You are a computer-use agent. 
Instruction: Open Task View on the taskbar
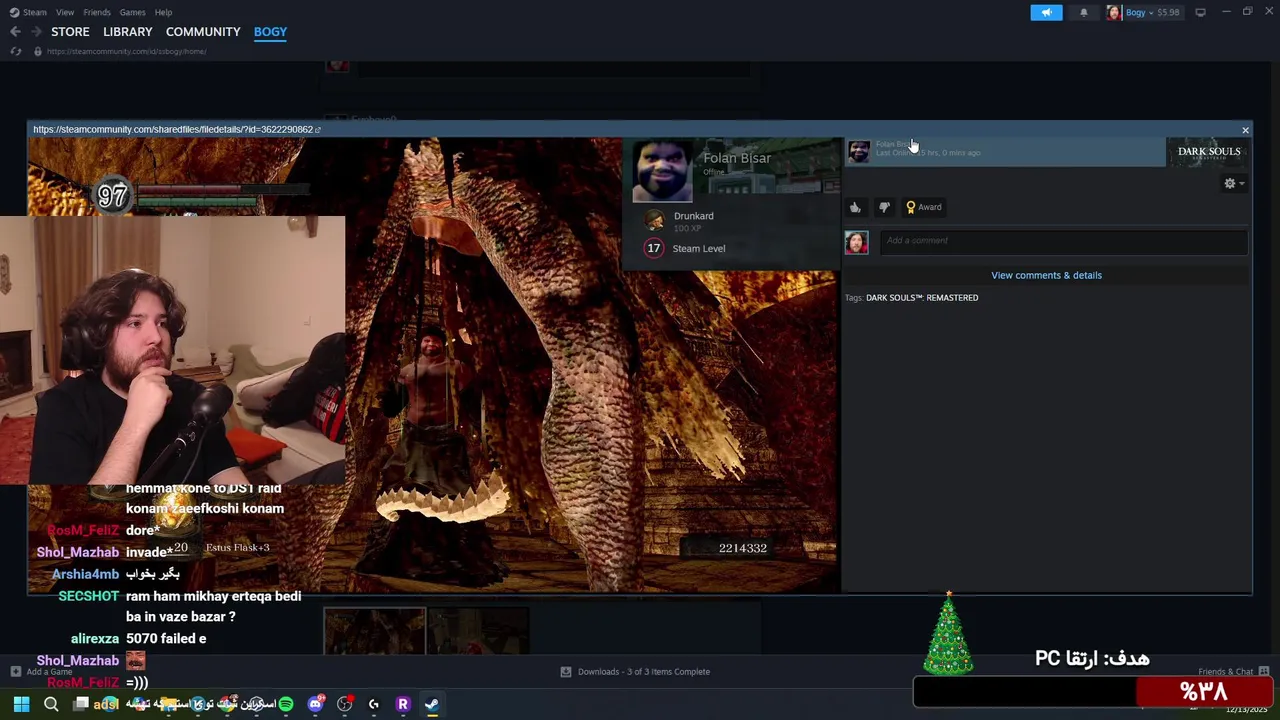(81, 704)
